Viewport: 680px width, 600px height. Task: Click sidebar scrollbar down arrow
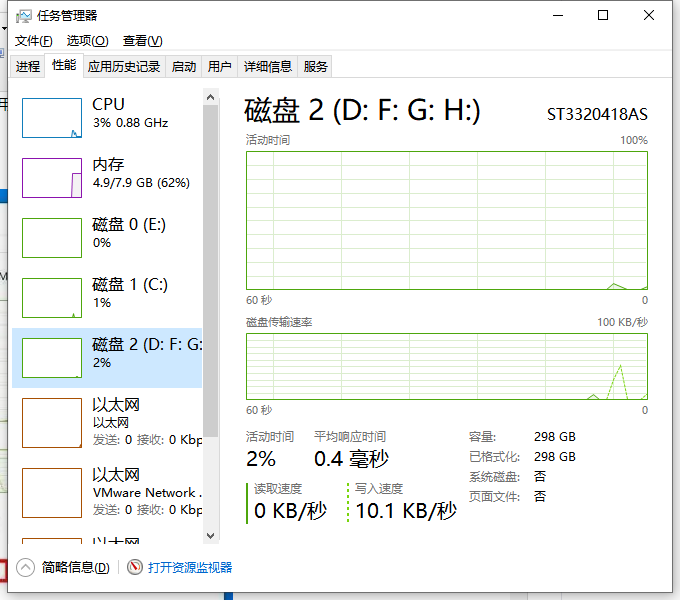click(210, 536)
